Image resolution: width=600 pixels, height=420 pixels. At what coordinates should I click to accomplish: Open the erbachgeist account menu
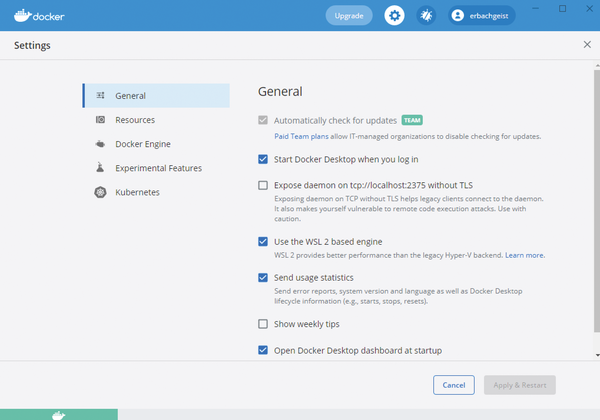click(481, 16)
